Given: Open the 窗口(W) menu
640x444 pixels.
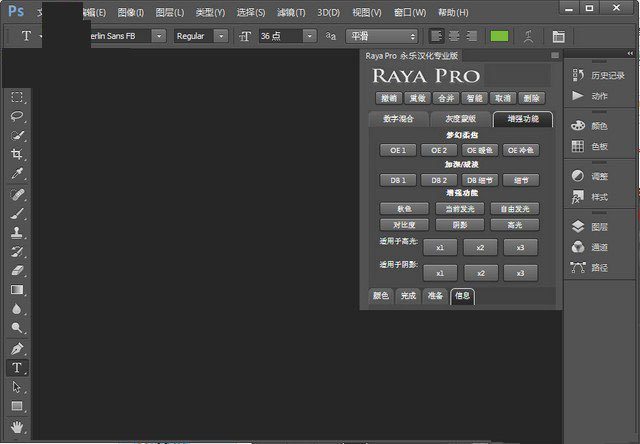Looking at the screenshot, I should tap(410, 12).
